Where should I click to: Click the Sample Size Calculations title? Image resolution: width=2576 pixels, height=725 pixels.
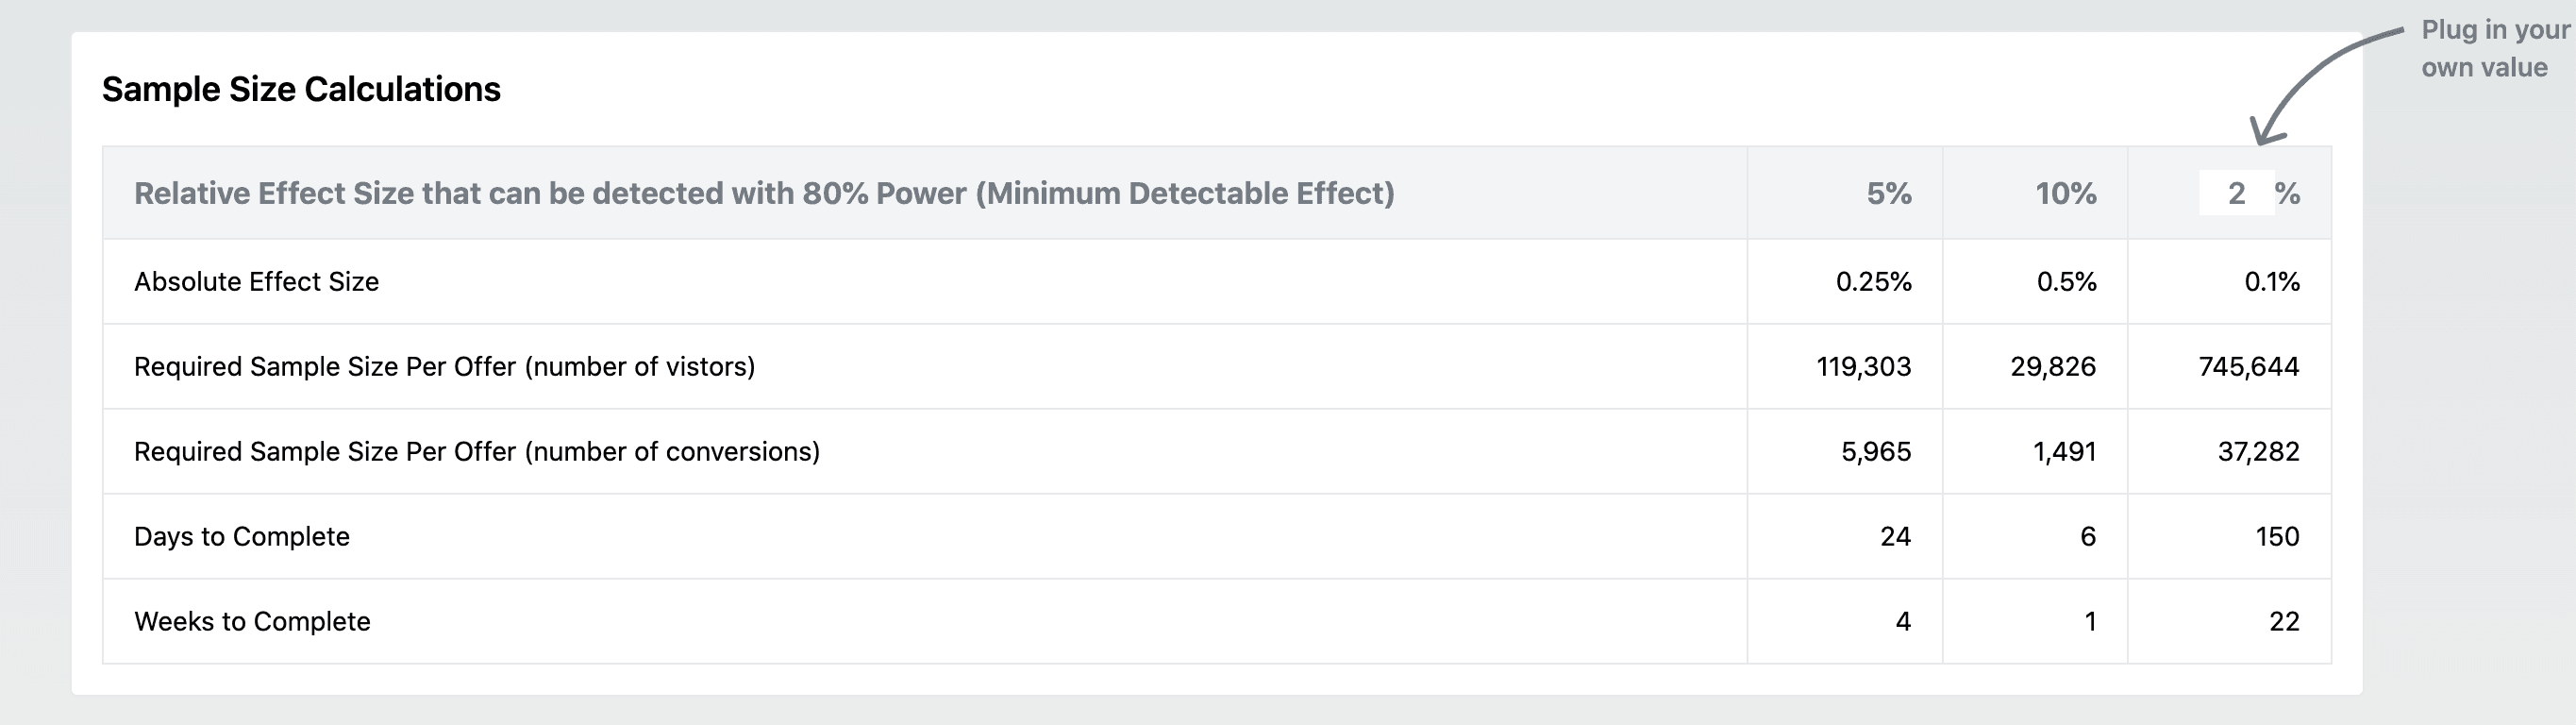pos(300,89)
